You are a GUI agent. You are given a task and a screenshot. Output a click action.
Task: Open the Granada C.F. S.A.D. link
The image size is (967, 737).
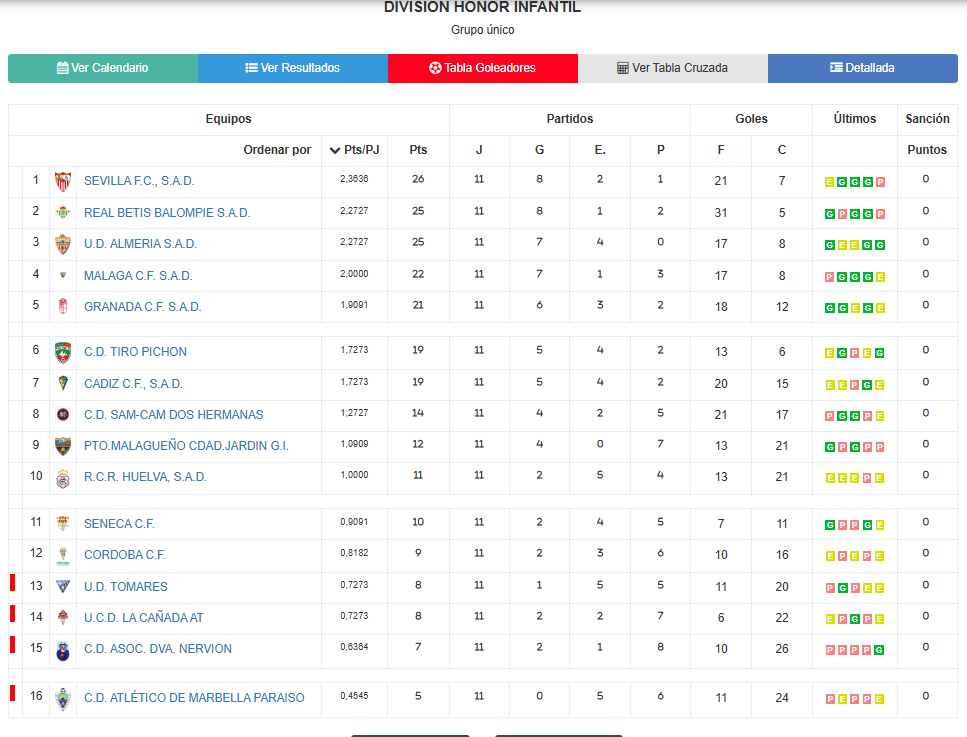point(142,307)
